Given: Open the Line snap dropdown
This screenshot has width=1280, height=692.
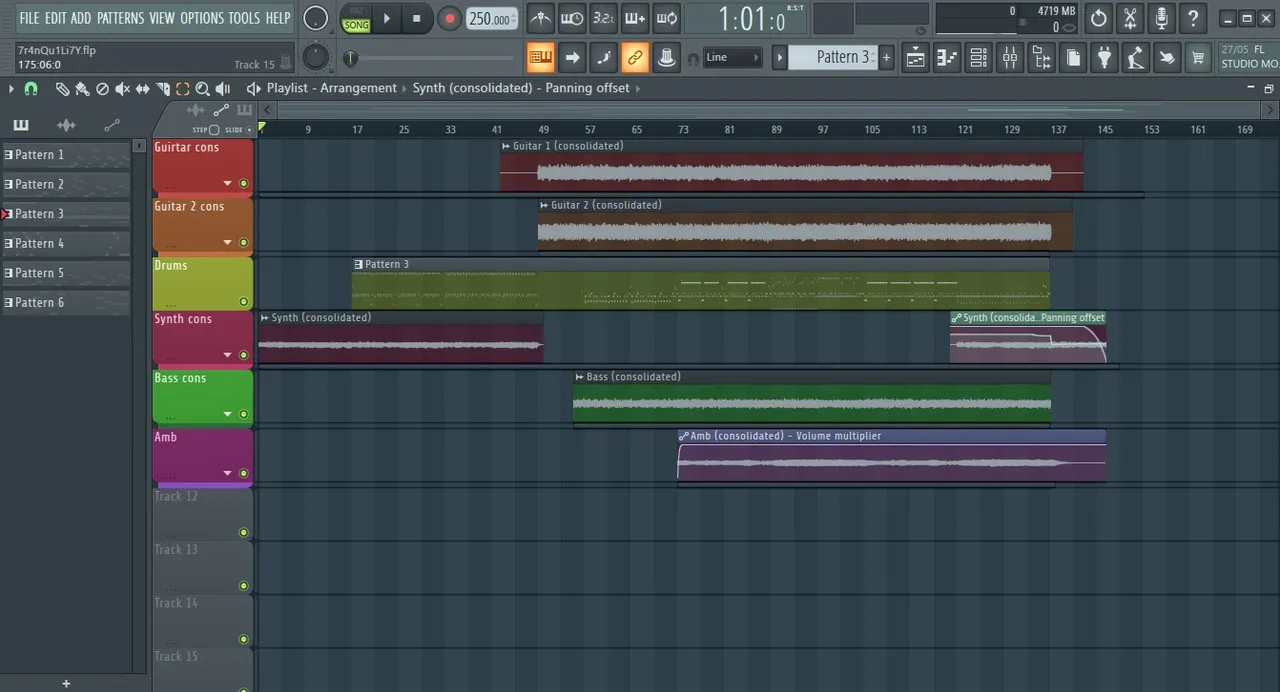Looking at the screenshot, I should [732, 57].
